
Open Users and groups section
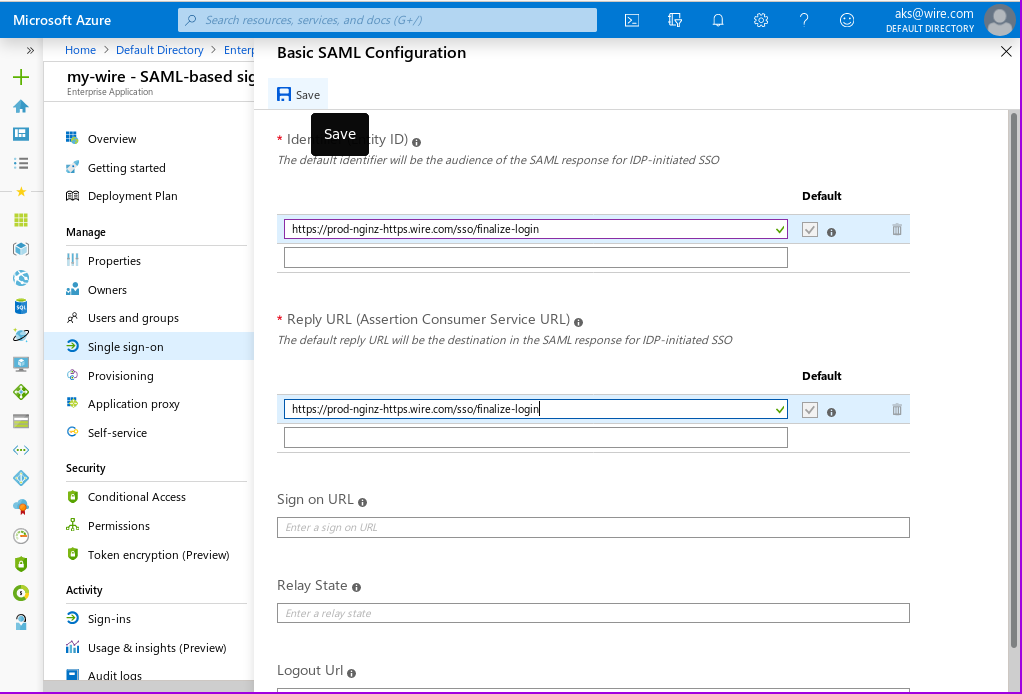pos(133,318)
